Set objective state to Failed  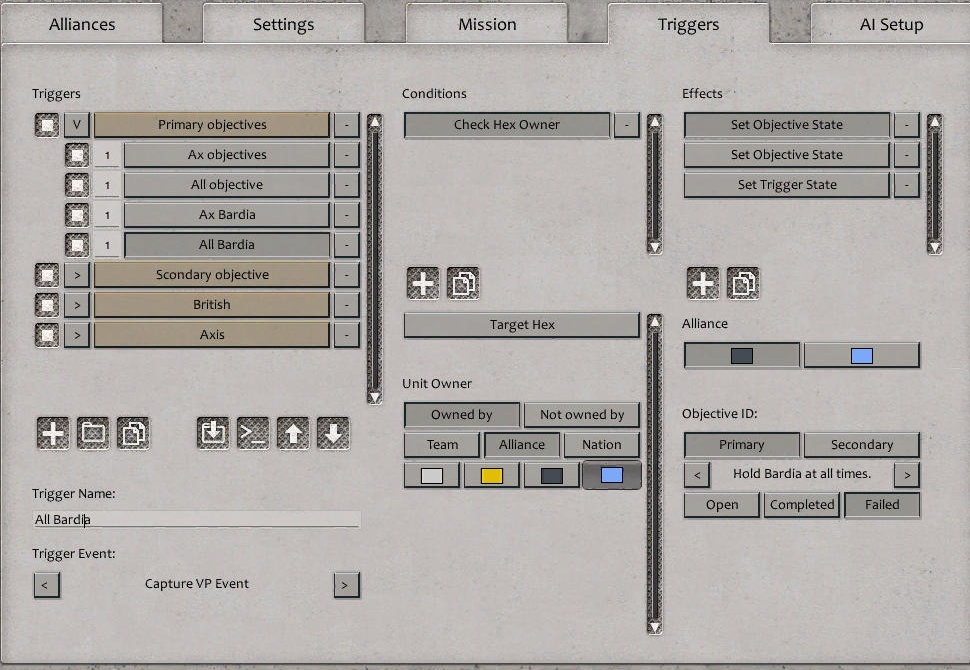882,504
